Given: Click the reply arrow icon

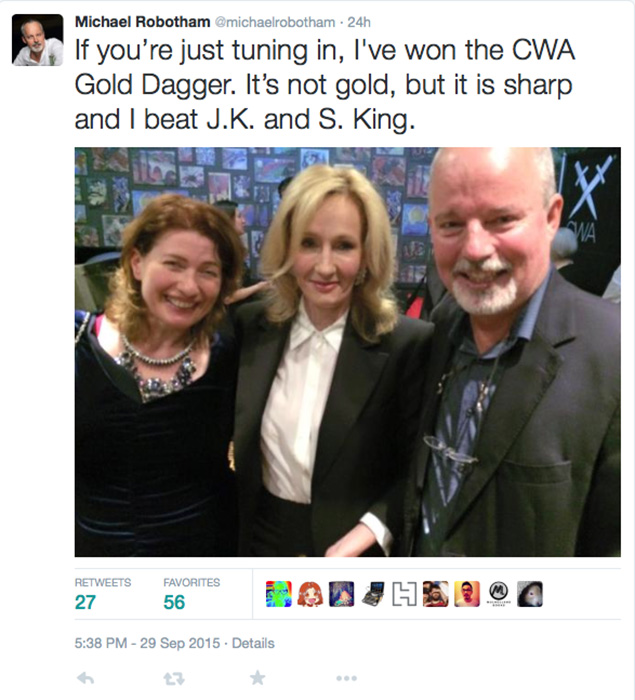Looking at the screenshot, I should (x=85, y=678).
